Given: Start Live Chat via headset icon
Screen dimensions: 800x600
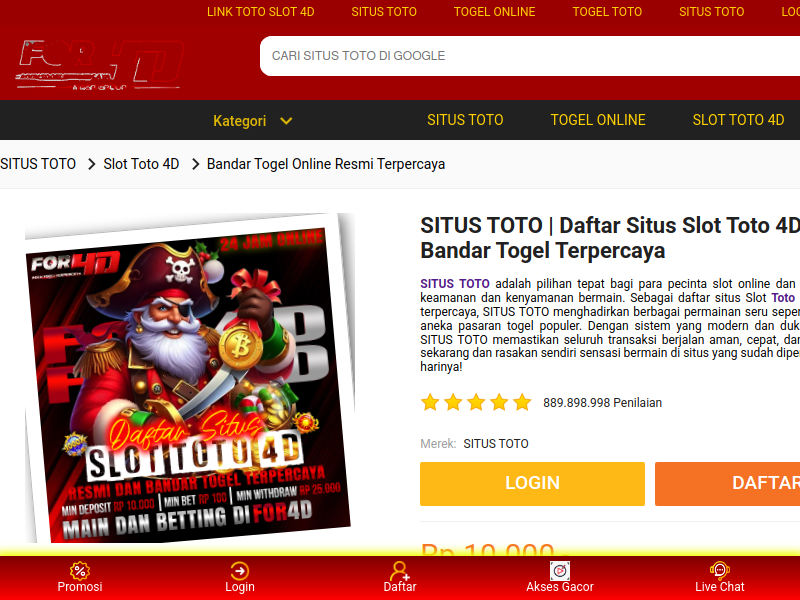Looking at the screenshot, I should pyautogui.click(x=719, y=571).
